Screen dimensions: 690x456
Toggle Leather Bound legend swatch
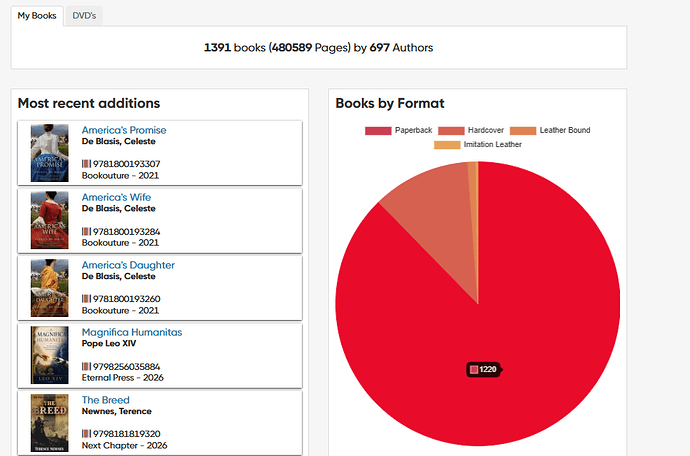pos(523,131)
